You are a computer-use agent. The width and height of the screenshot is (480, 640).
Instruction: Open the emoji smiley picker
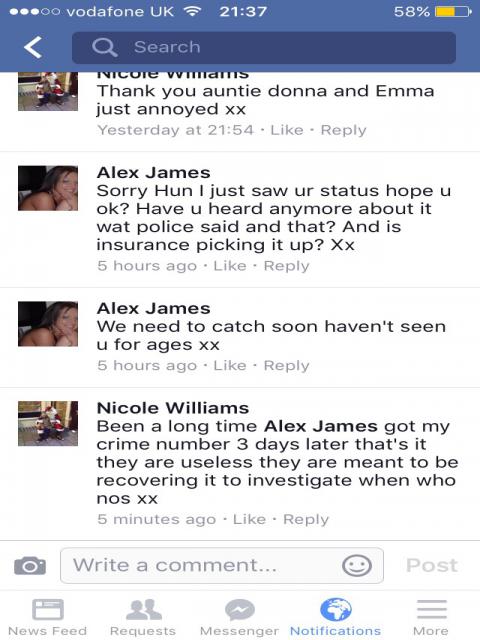[357, 566]
